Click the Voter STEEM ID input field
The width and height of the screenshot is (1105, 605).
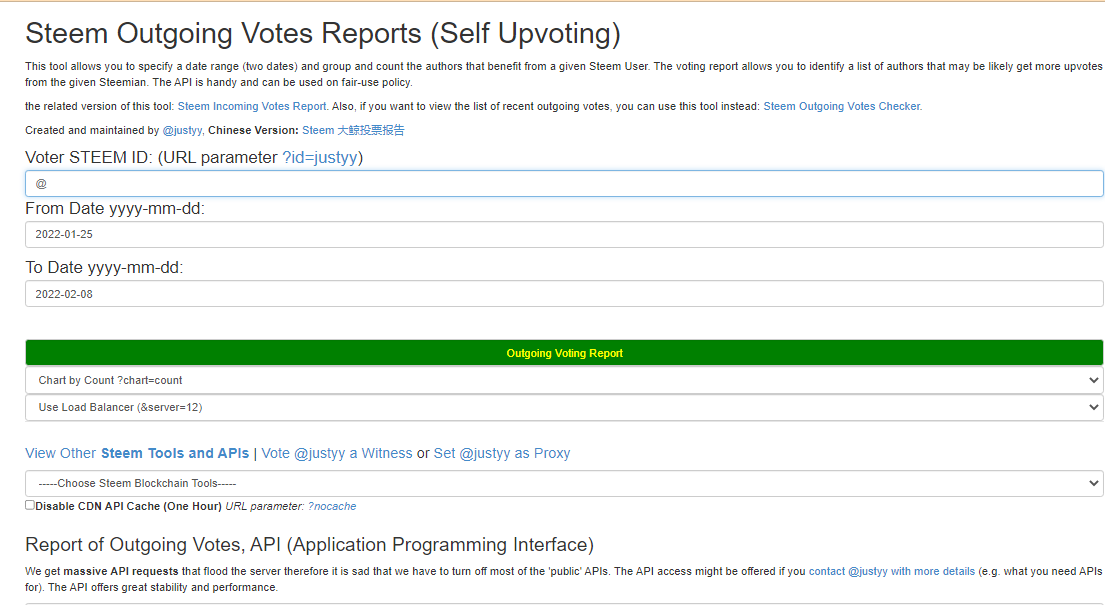point(564,183)
